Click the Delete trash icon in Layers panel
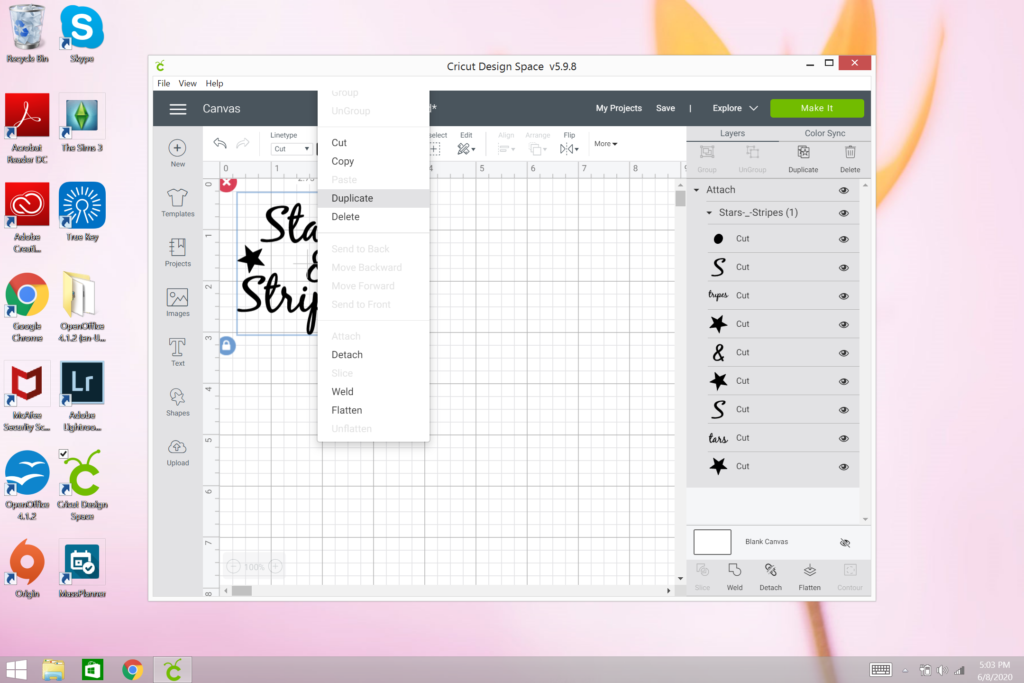Screen dimensions: 1024x683 [x=850, y=156]
